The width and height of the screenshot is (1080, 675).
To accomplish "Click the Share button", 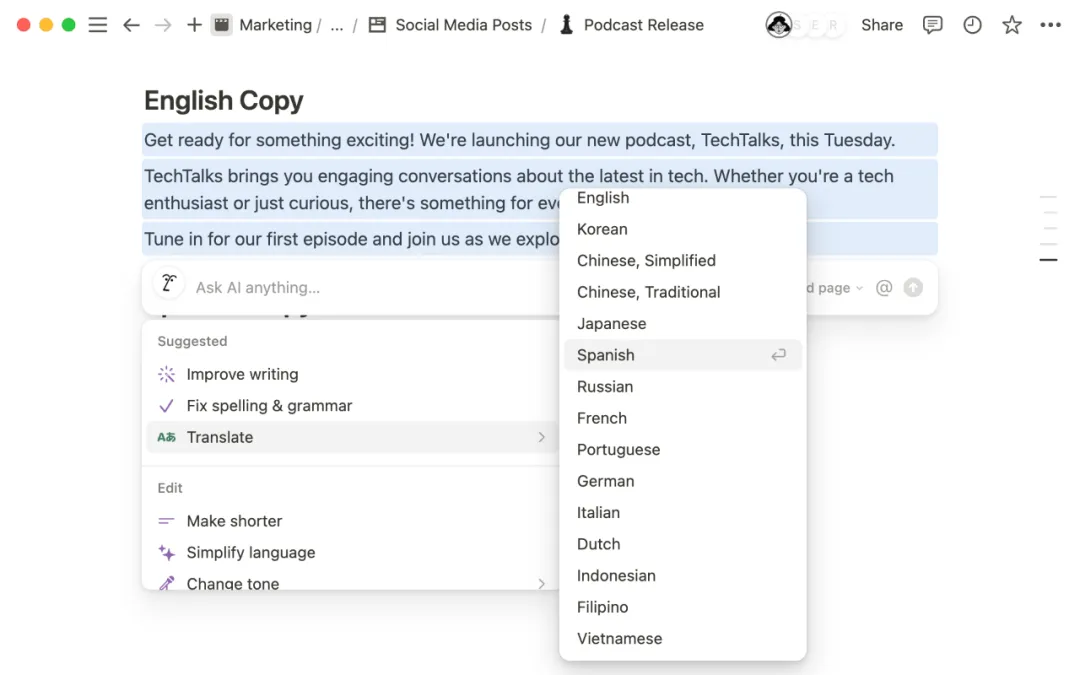I will tap(882, 25).
